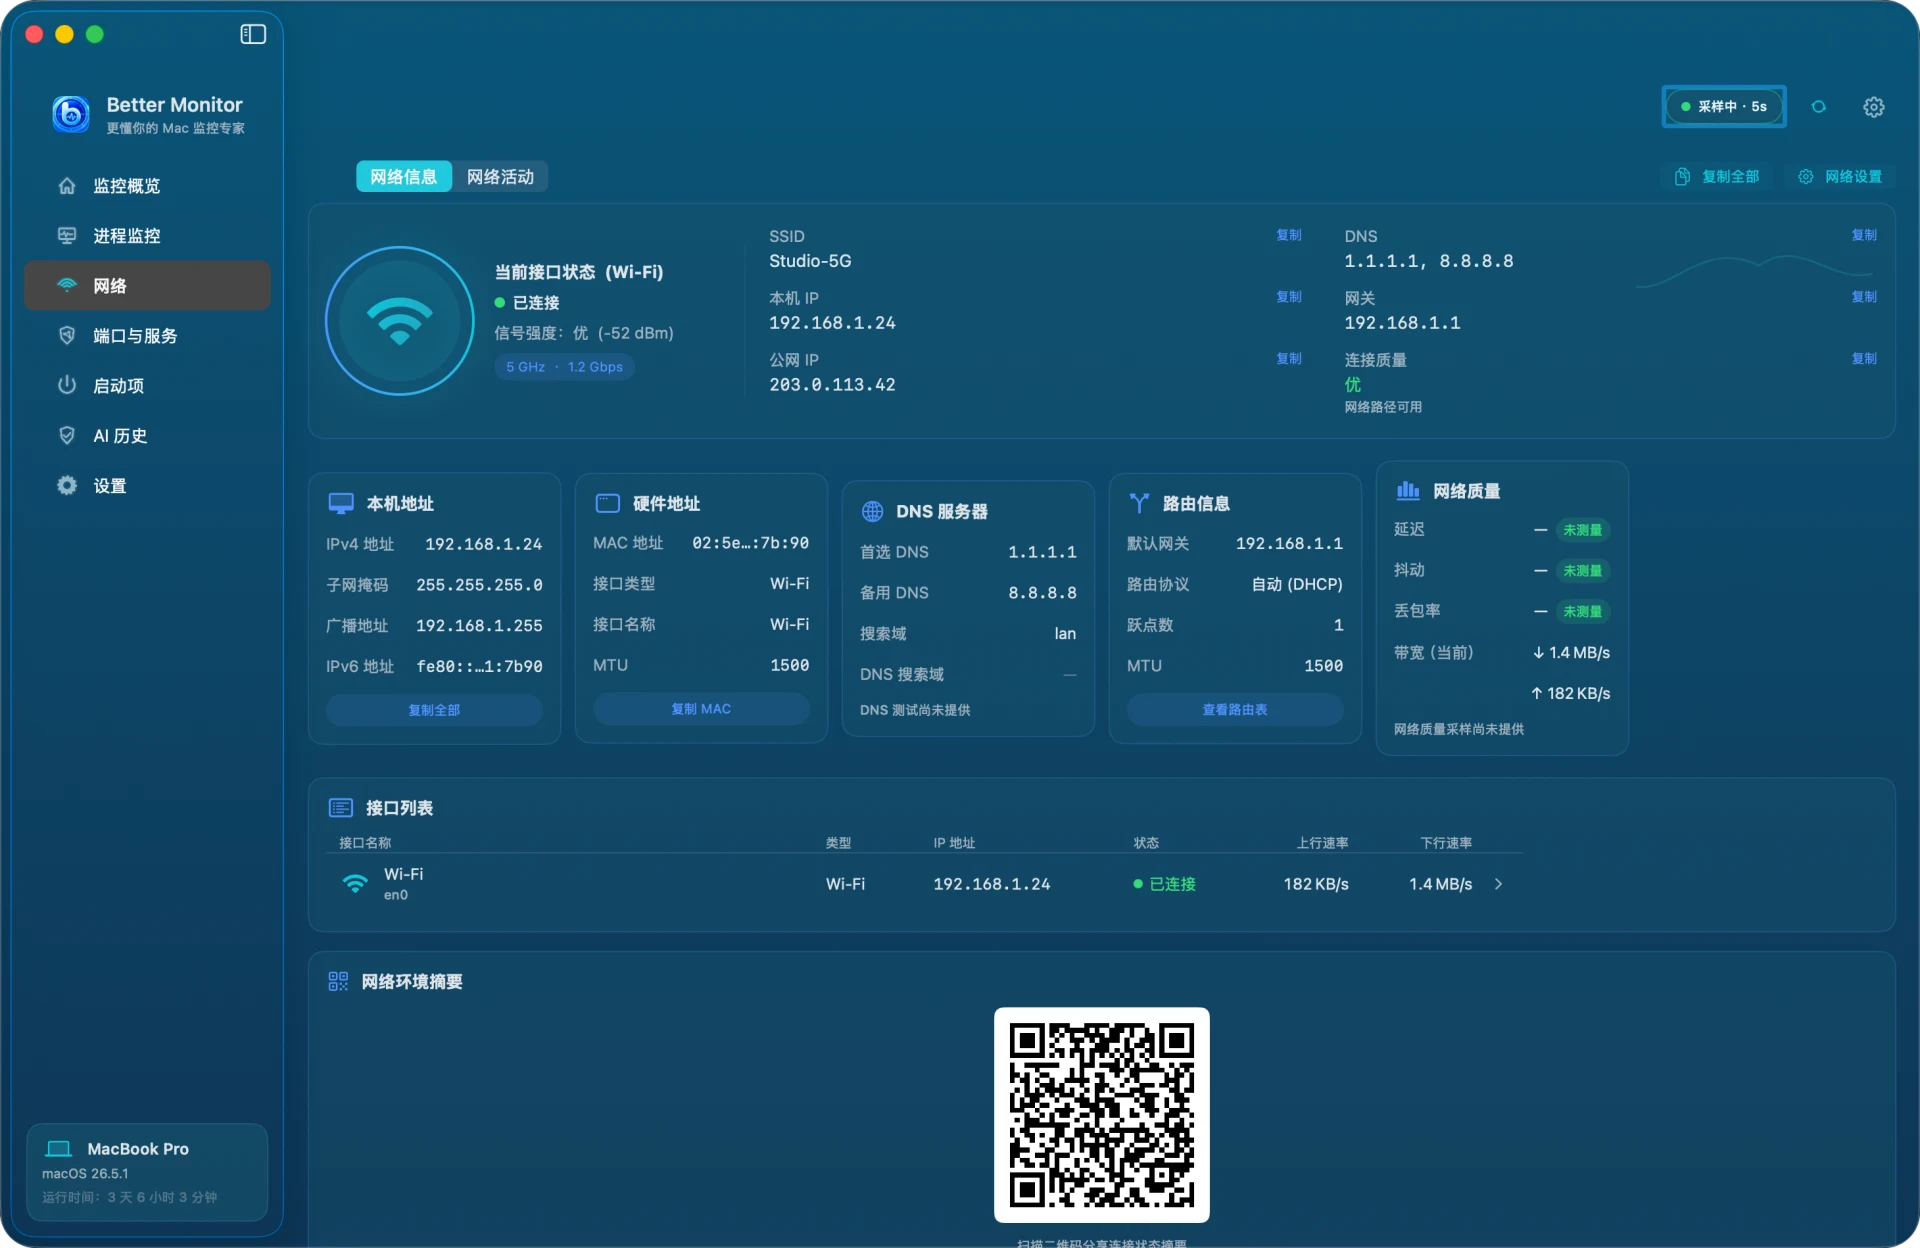Click the fork icon in 路由信息 card
Screen dimensions: 1920x1248
(1139, 503)
